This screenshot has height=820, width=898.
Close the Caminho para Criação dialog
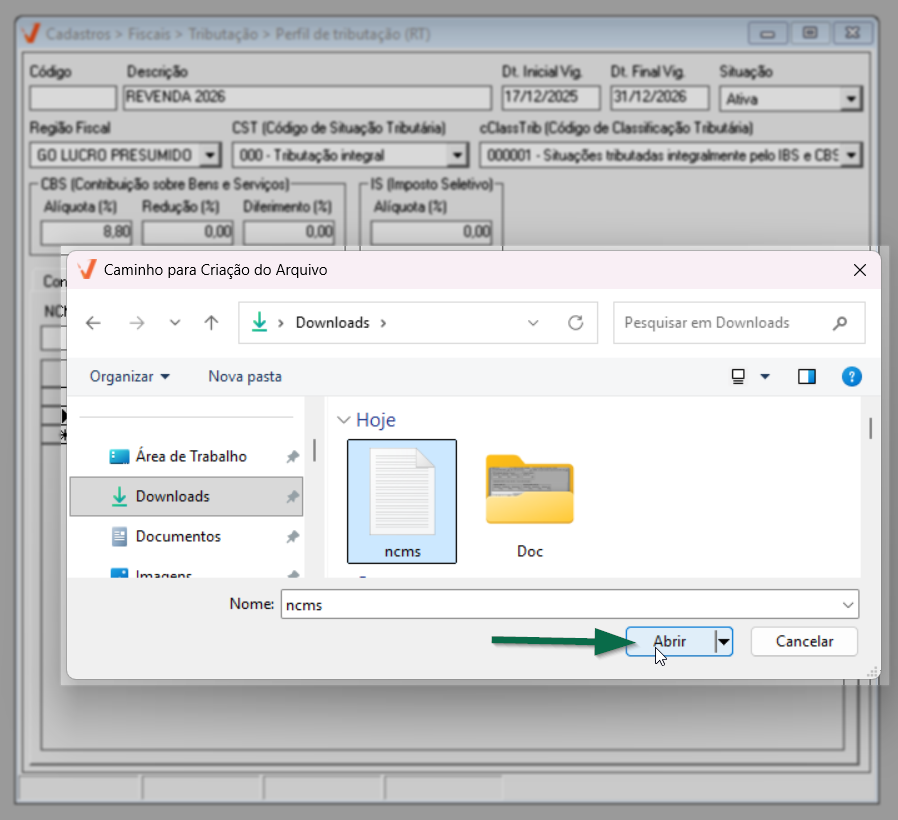860,270
